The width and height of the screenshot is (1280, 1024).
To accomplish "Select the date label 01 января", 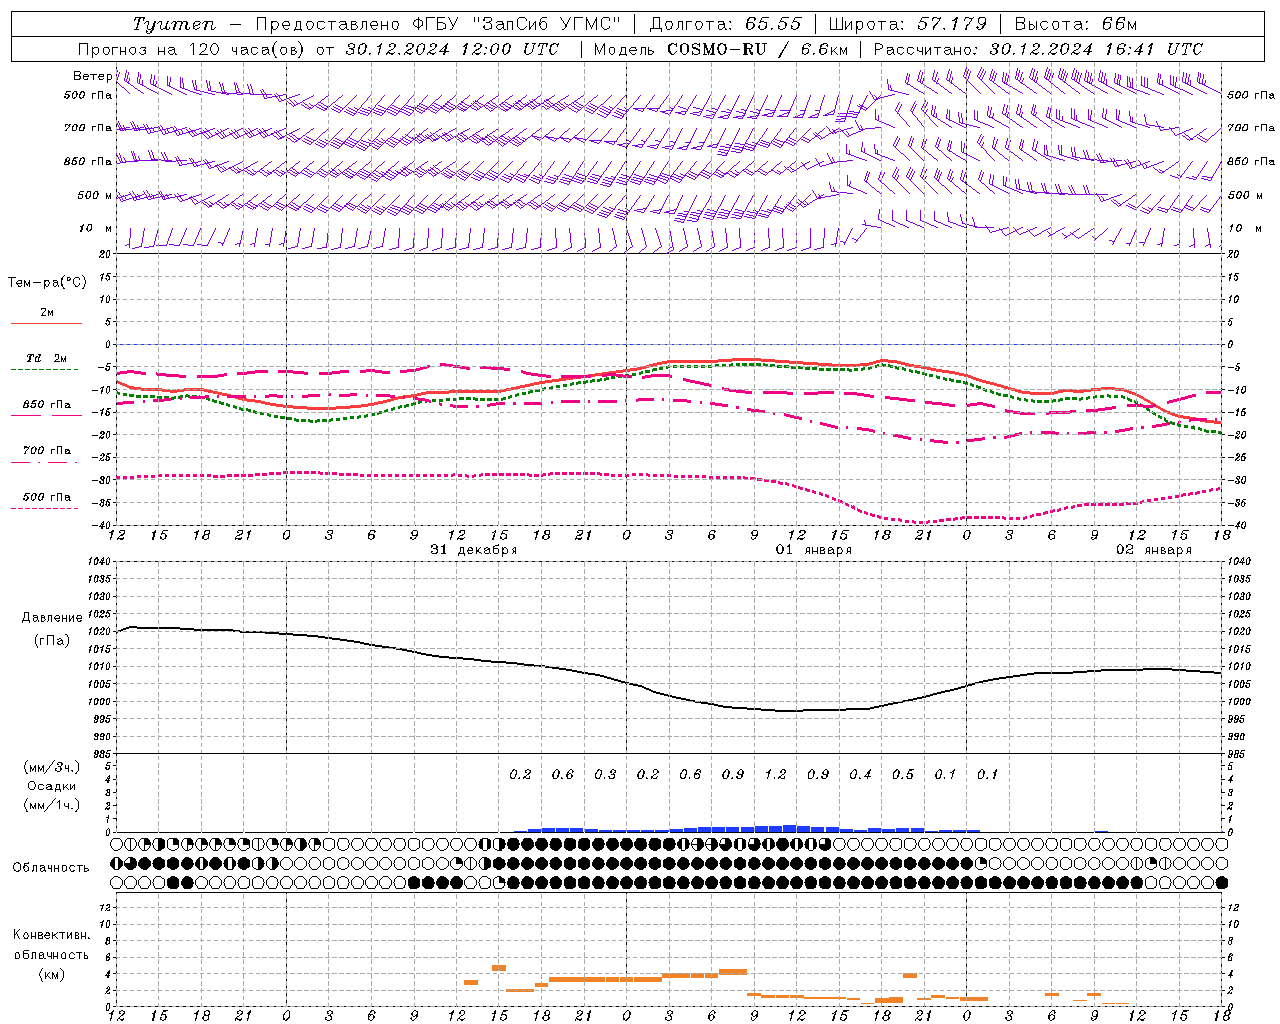I will point(813,550).
